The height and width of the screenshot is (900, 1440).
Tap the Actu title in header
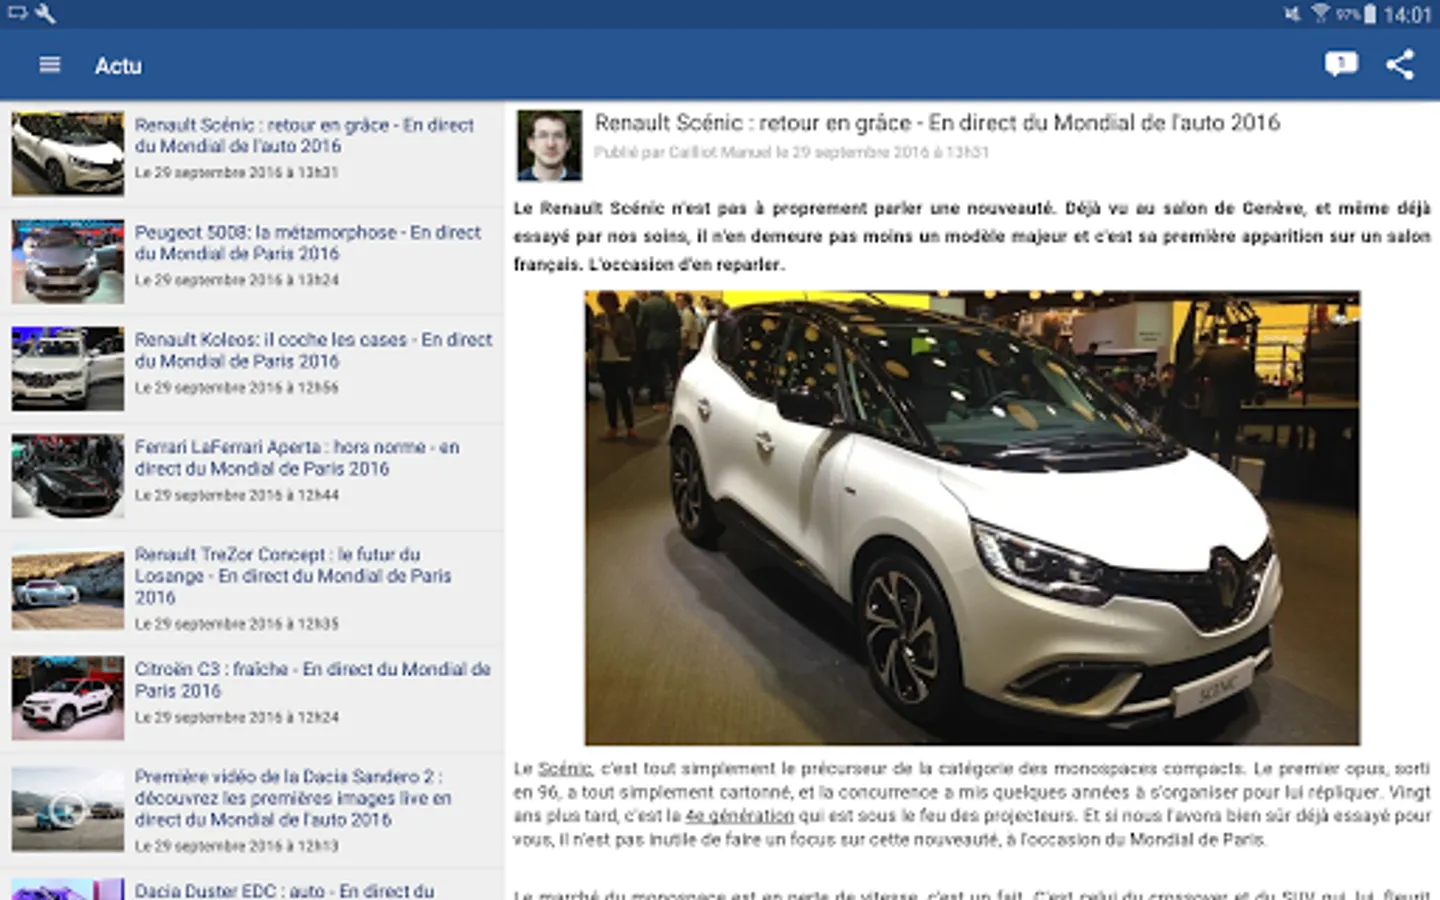pyautogui.click(x=118, y=66)
